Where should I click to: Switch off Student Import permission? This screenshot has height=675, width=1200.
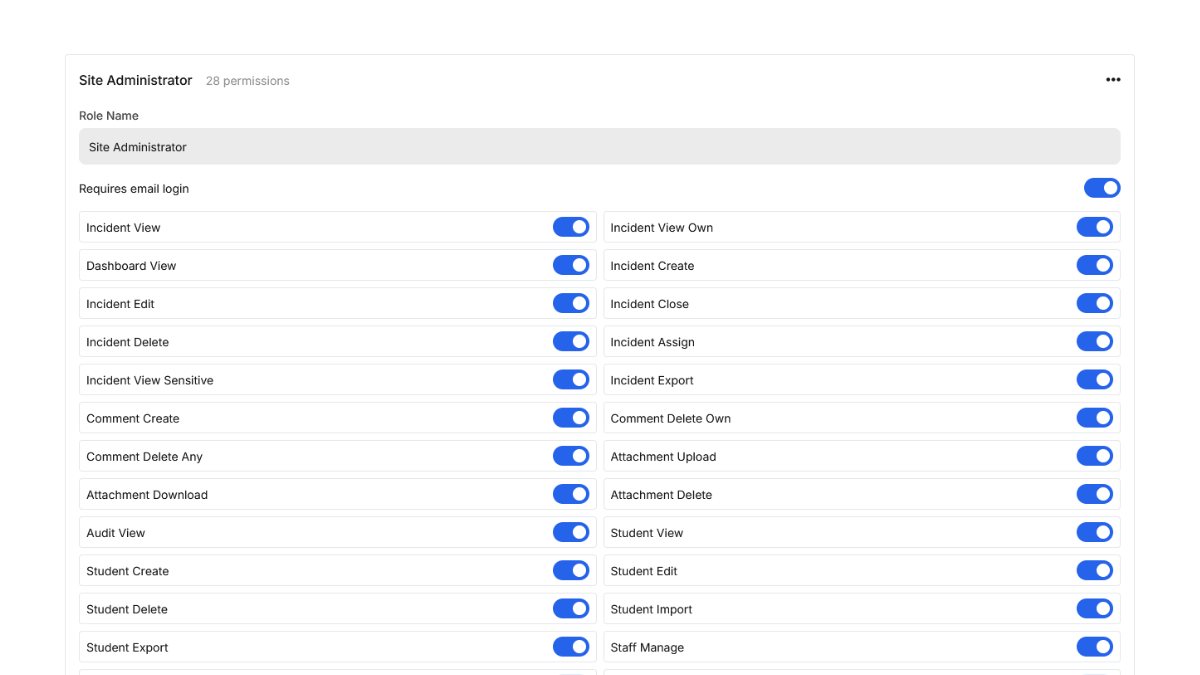point(1094,608)
